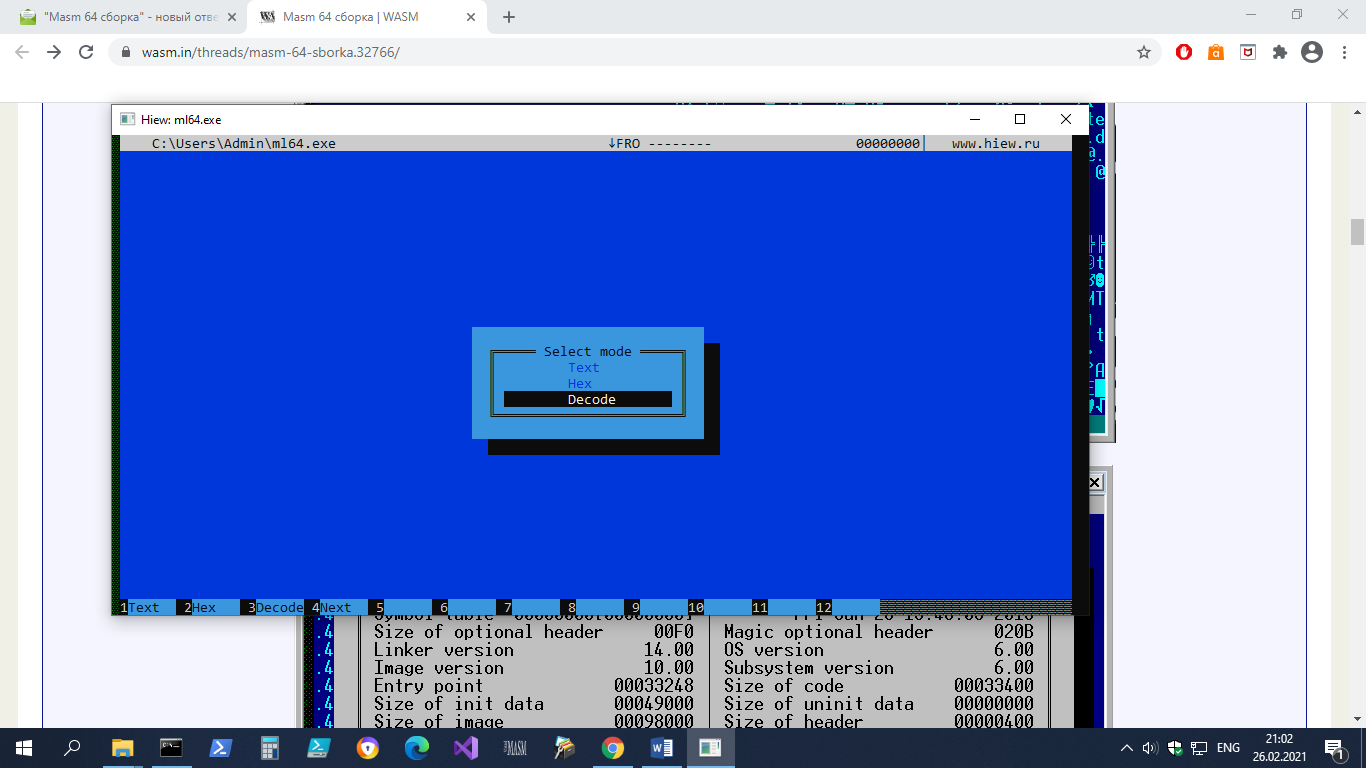Expand the Chrome three-dot menu
This screenshot has height=768, width=1366.
click(1344, 52)
